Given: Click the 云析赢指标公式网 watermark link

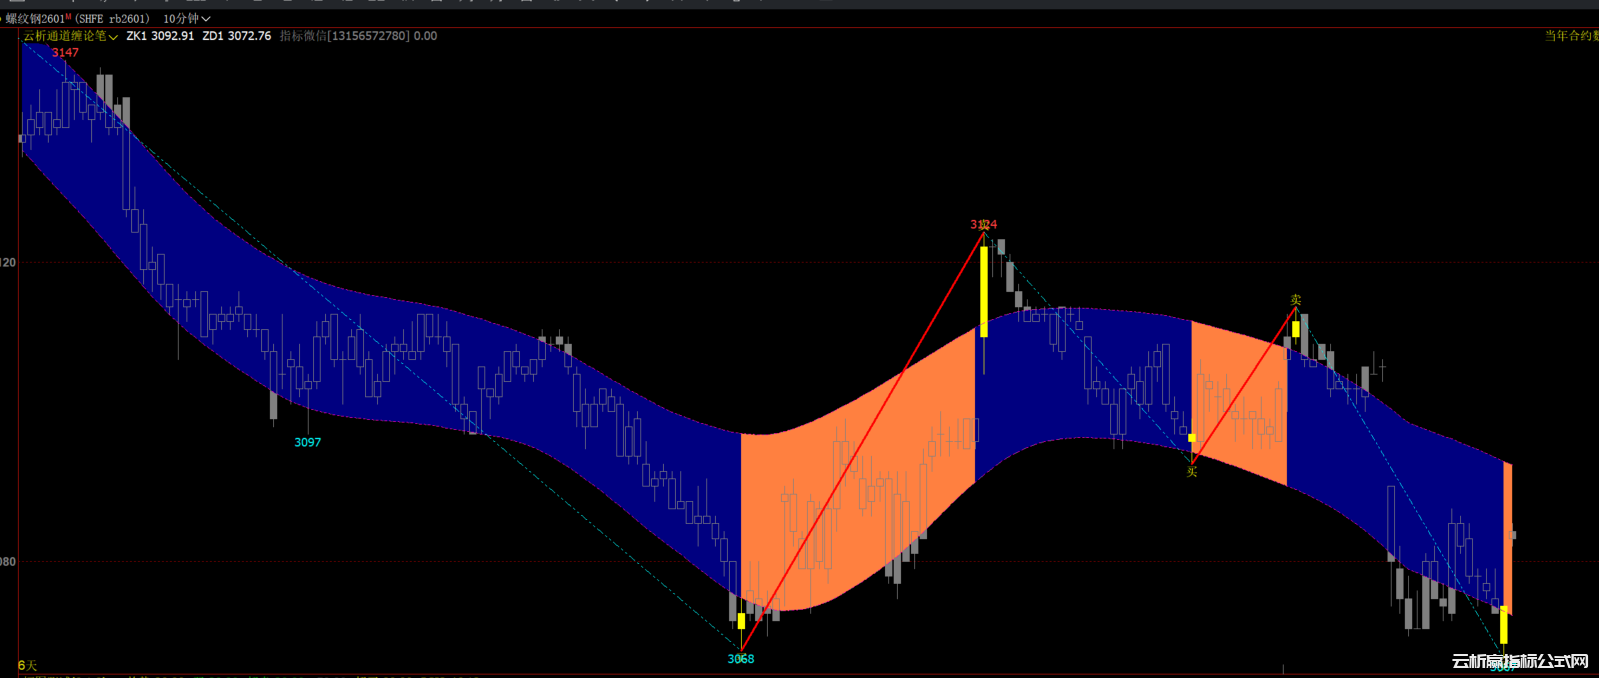Looking at the screenshot, I should tap(1519, 661).
